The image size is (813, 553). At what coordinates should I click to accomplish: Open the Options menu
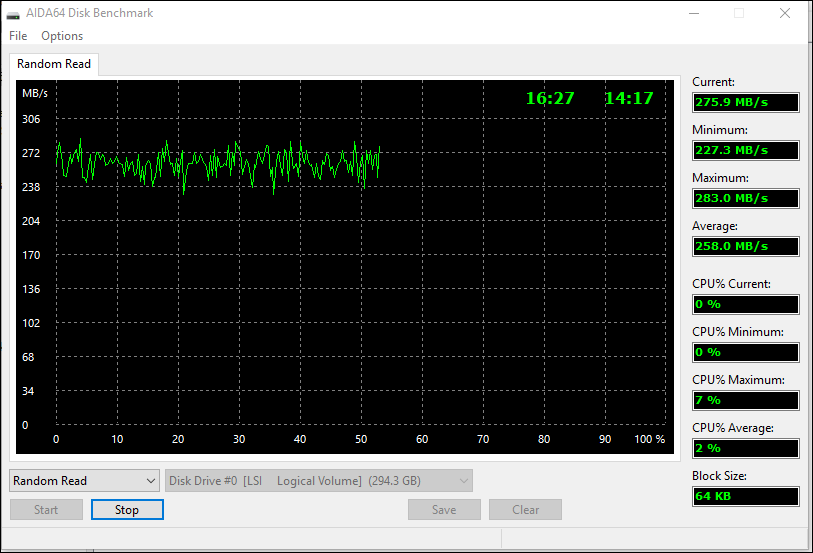[62, 36]
